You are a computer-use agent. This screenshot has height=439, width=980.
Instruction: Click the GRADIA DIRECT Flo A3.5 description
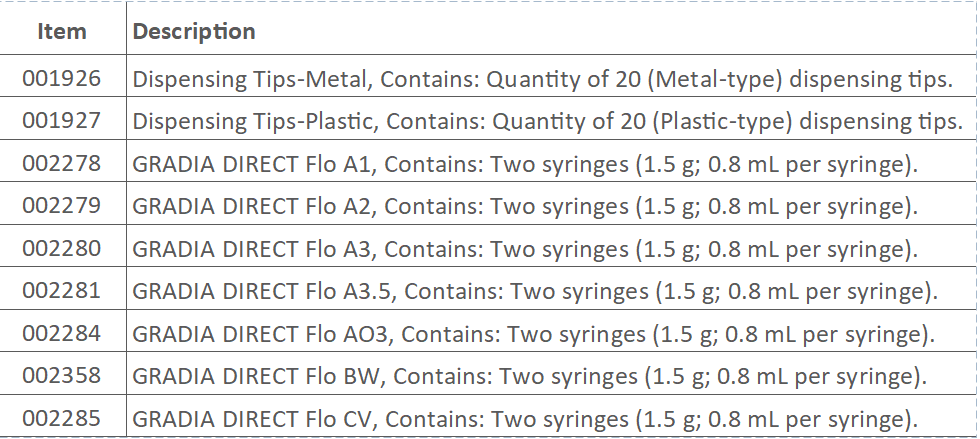535,291
